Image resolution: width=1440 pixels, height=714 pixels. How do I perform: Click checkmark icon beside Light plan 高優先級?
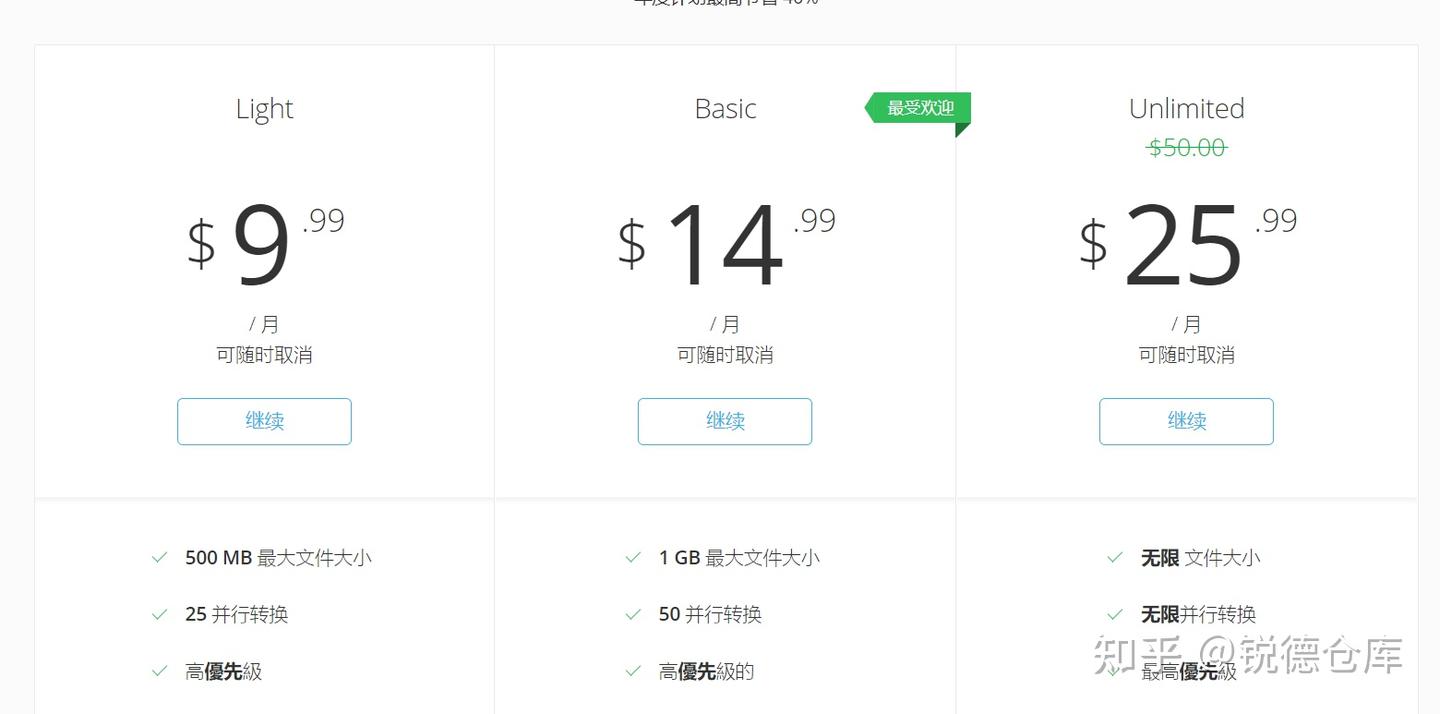point(159,671)
